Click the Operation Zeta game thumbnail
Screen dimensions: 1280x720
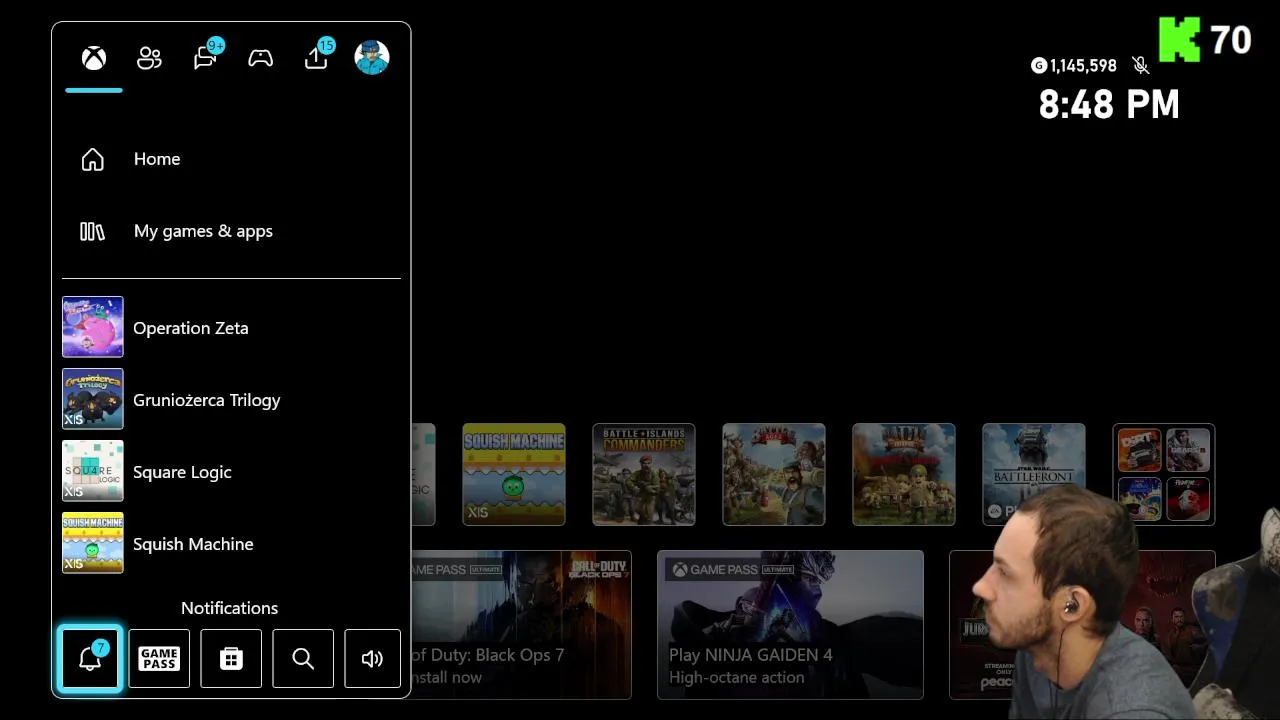pyautogui.click(x=93, y=327)
